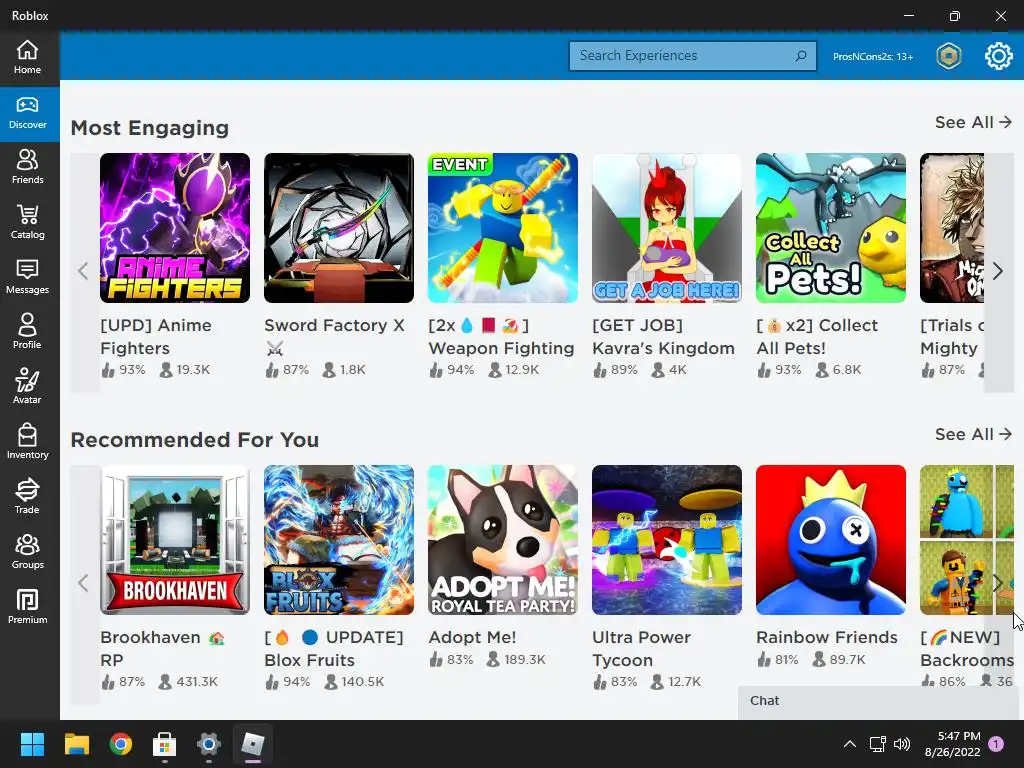Click See All for Most Engaging
Screen dimensions: 1024x768
pyautogui.click(x=973, y=122)
